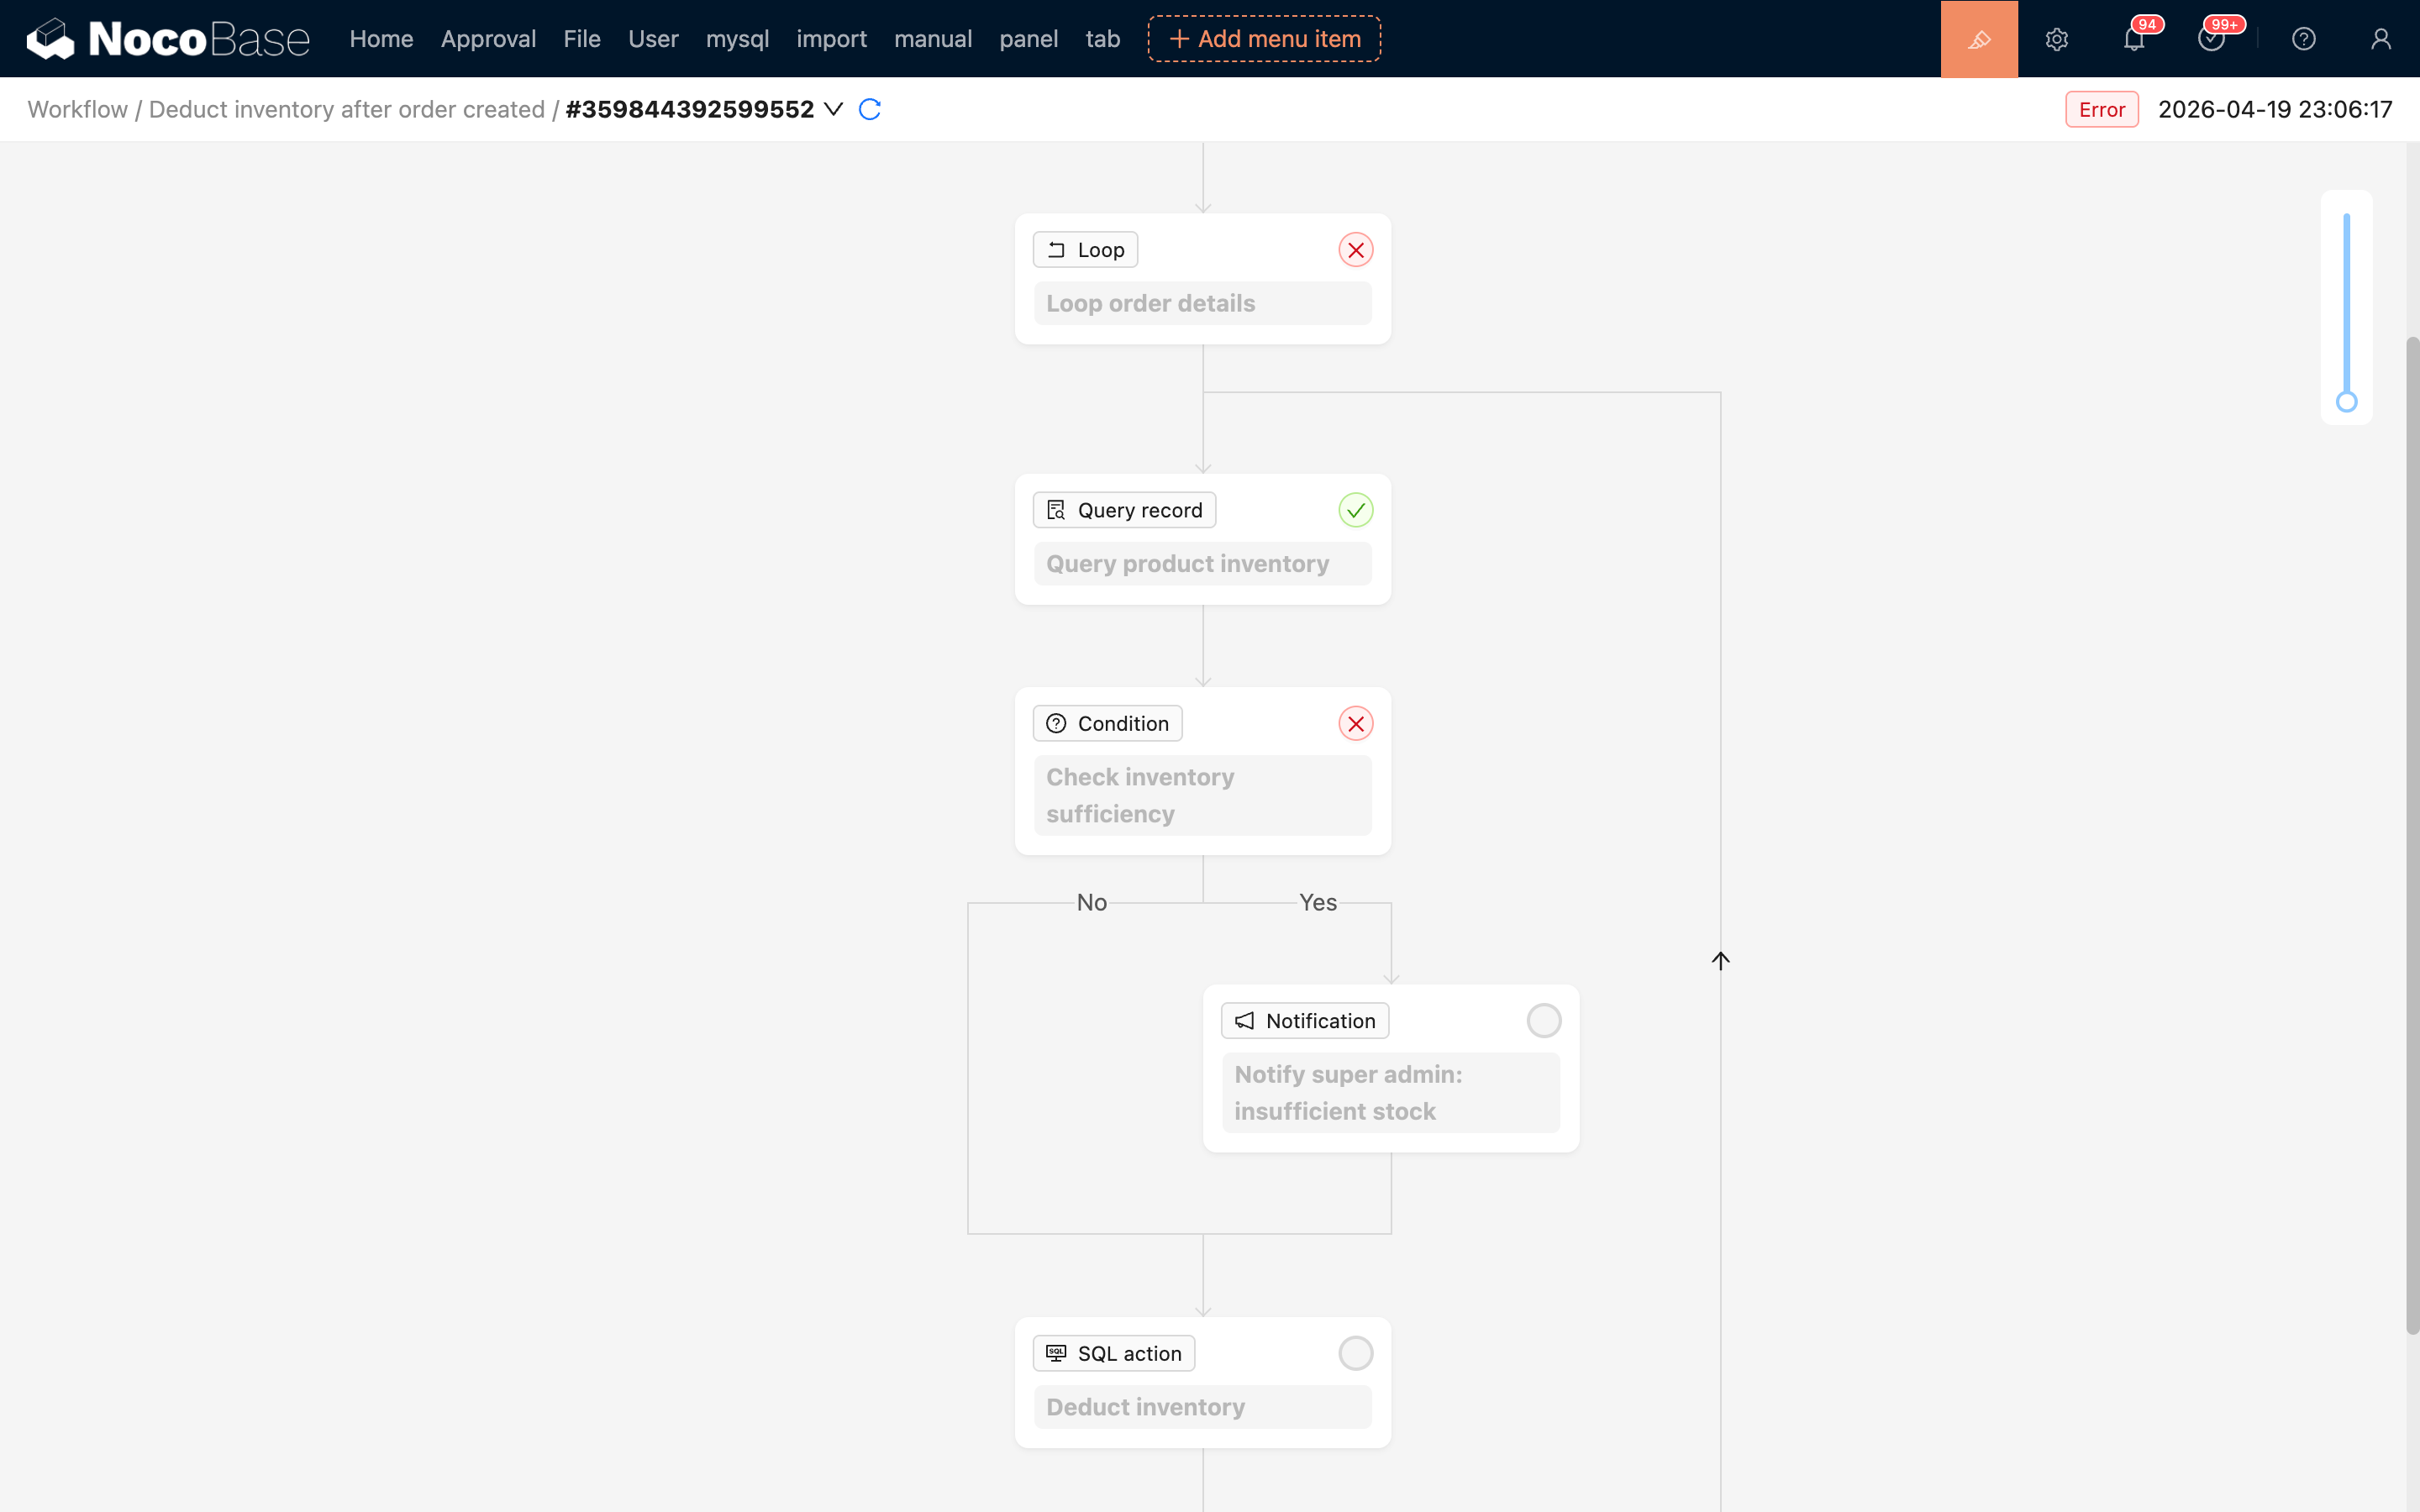Click the Notification node pending status circle
2420x1512 pixels.
pos(1543,1020)
